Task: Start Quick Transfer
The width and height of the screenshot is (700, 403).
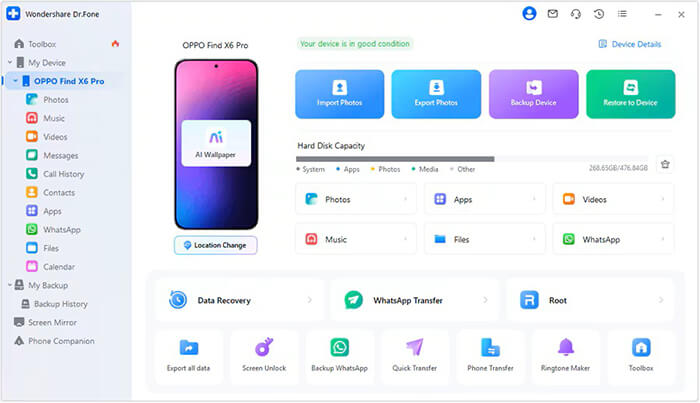Action: (414, 356)
